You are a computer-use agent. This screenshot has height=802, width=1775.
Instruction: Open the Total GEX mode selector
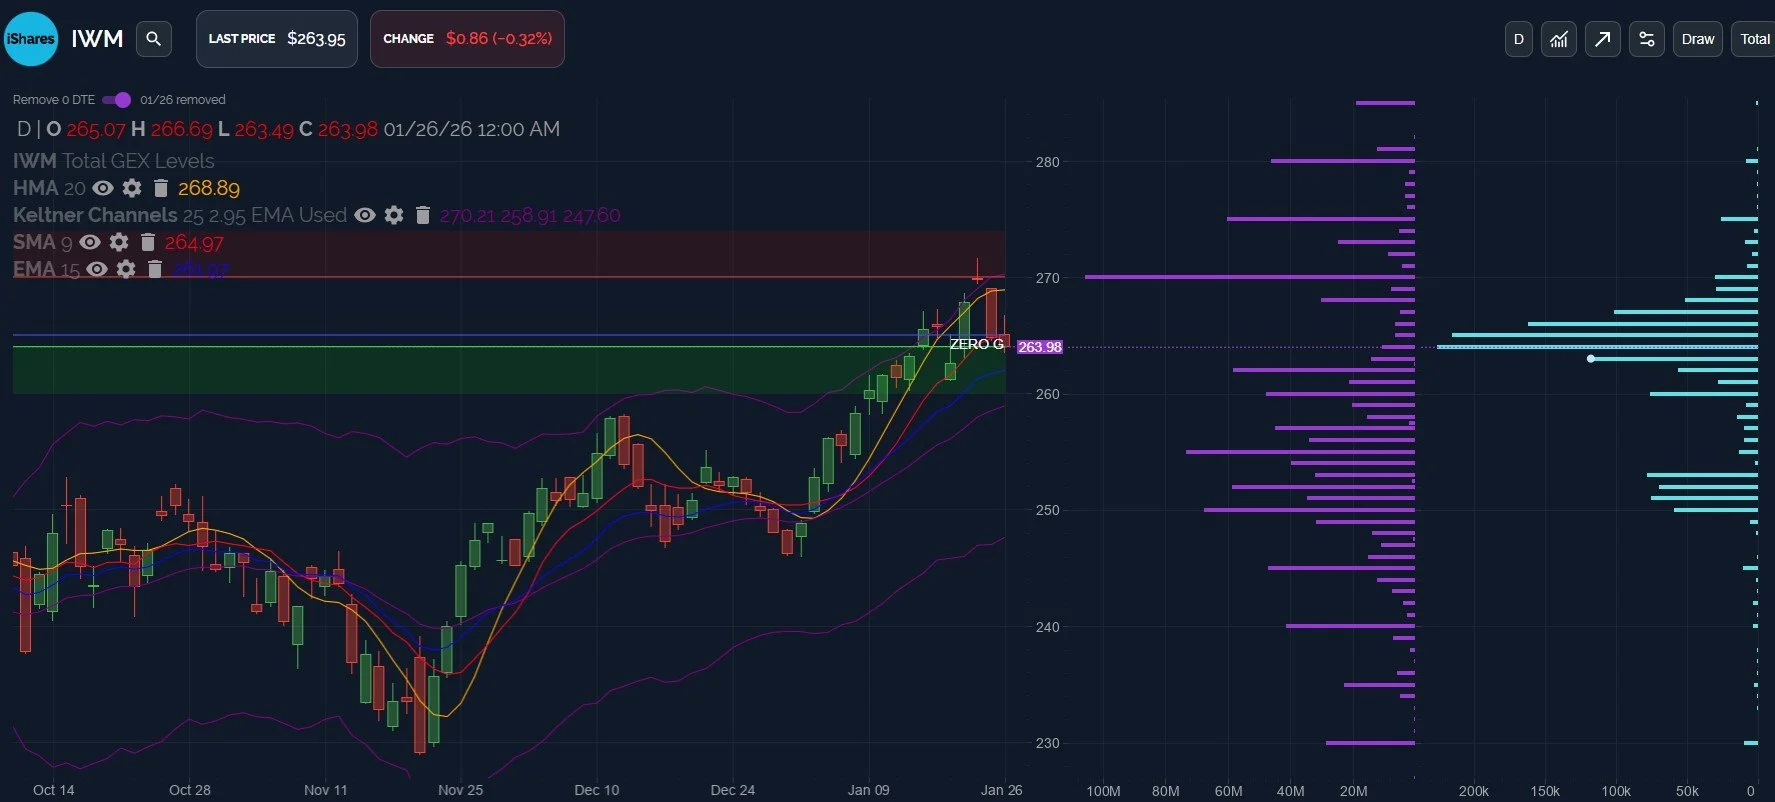1754,39
